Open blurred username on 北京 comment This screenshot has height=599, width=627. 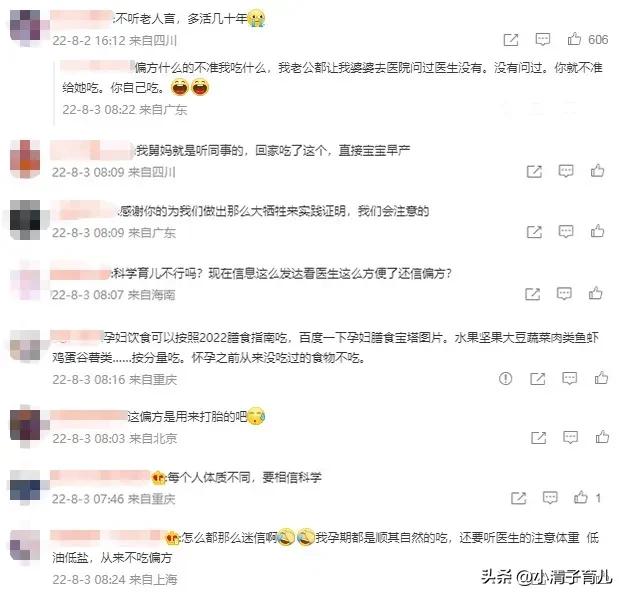[88, 416]
